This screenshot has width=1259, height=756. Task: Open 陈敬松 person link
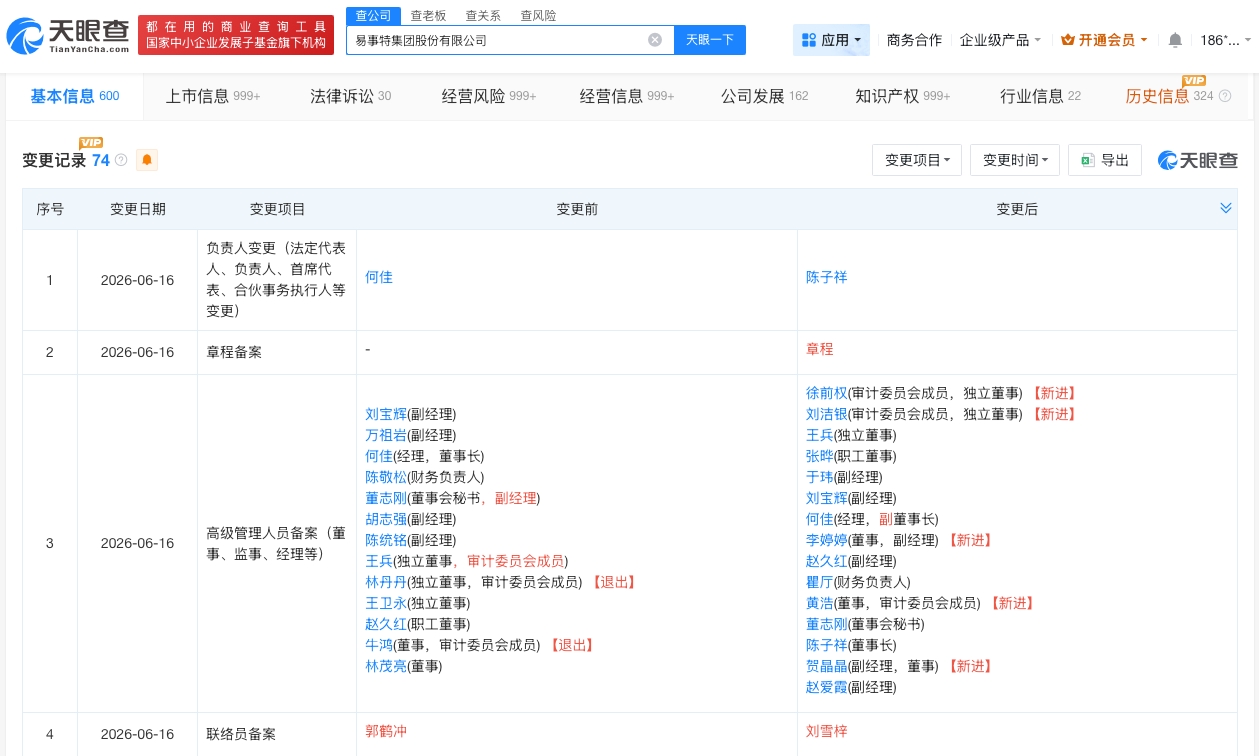[x=386, y=477]
